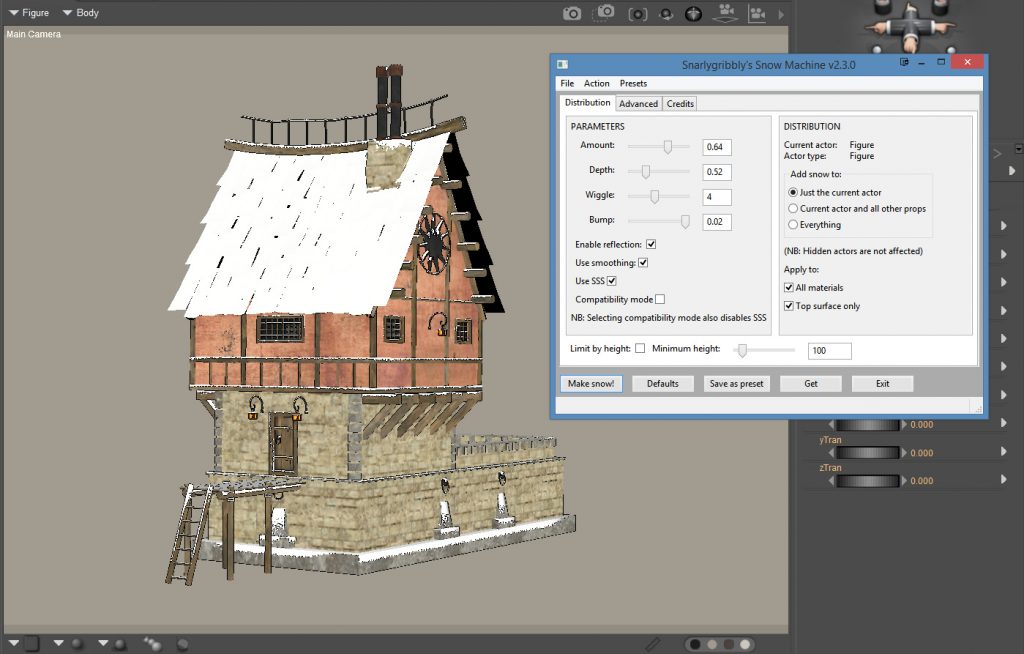Click the ruler icon in the bottom bar

tap(653, 643)
